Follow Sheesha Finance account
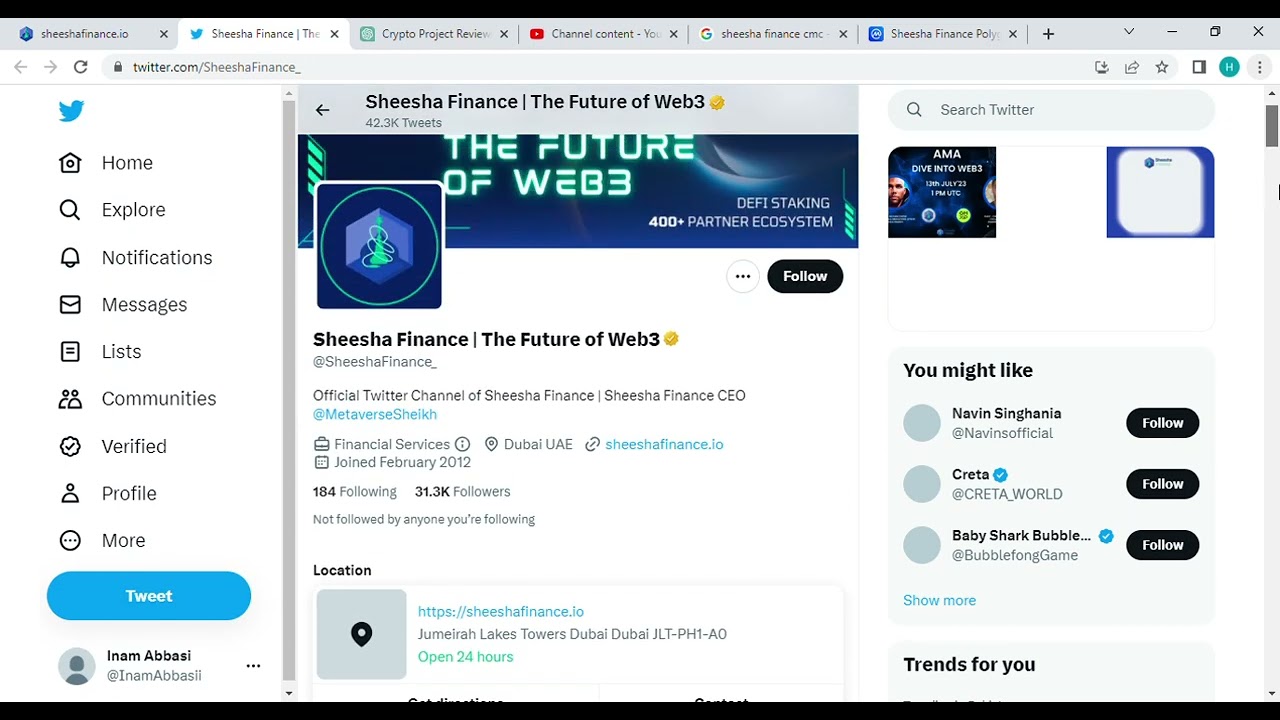This screenshot has width=1280, height=720. click(805, 276)
